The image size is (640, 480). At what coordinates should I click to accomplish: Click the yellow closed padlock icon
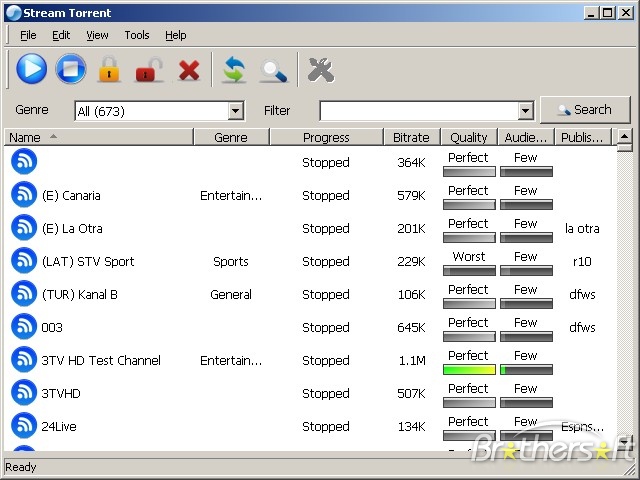coord(109,70)
